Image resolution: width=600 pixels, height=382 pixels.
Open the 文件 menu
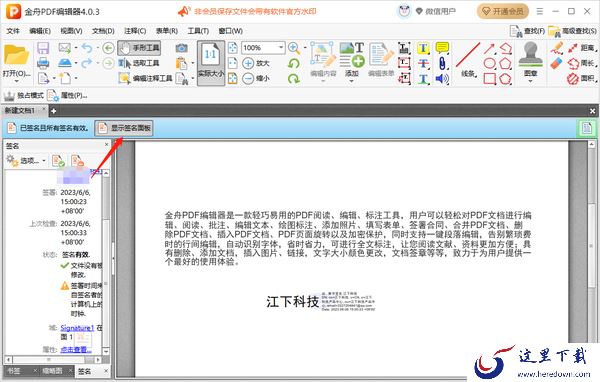coord(13,31)
